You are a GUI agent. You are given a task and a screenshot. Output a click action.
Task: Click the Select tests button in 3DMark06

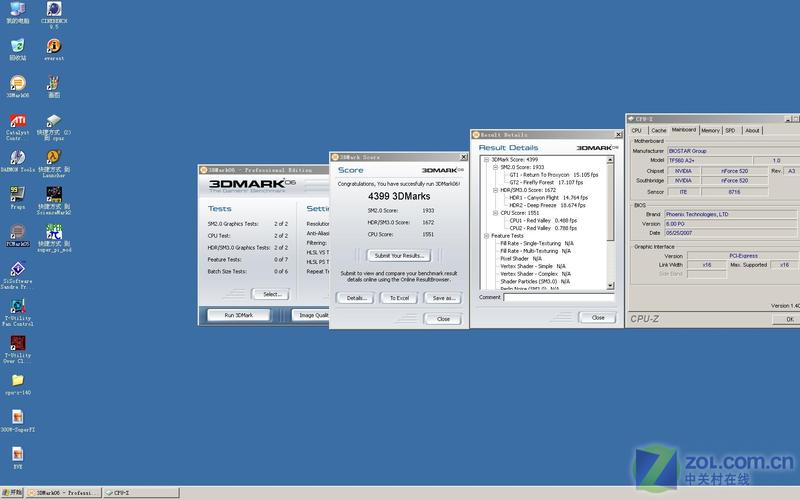(x=271, y=294)
